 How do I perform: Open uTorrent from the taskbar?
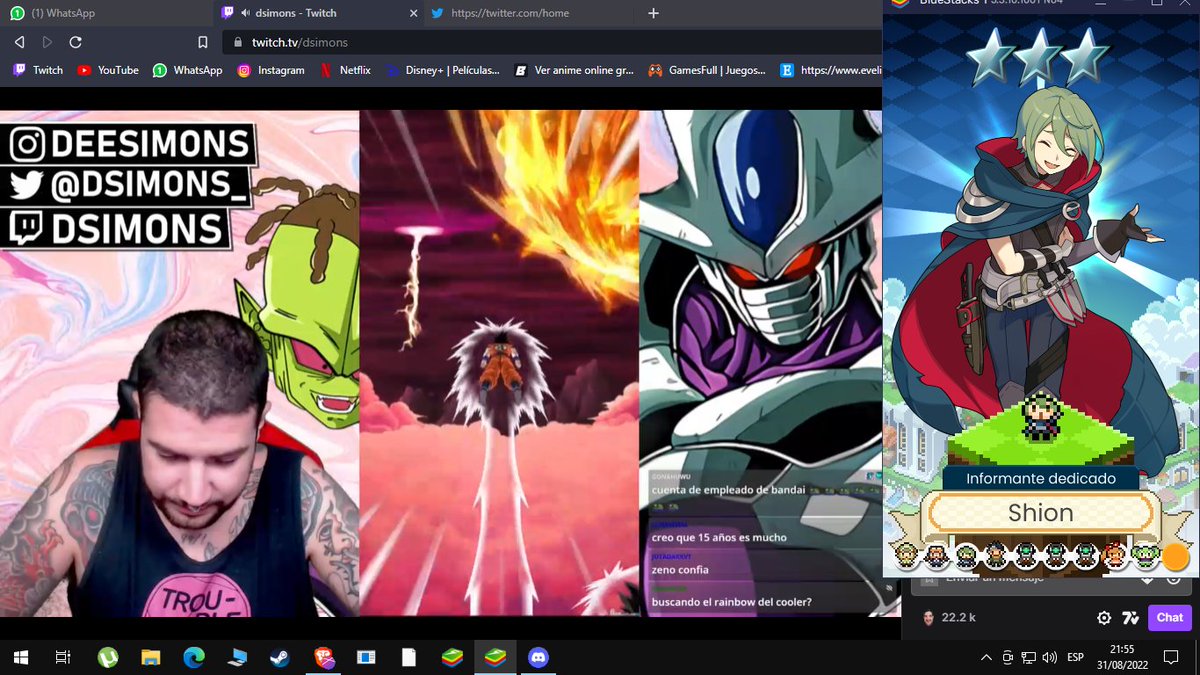click(107, 657)
